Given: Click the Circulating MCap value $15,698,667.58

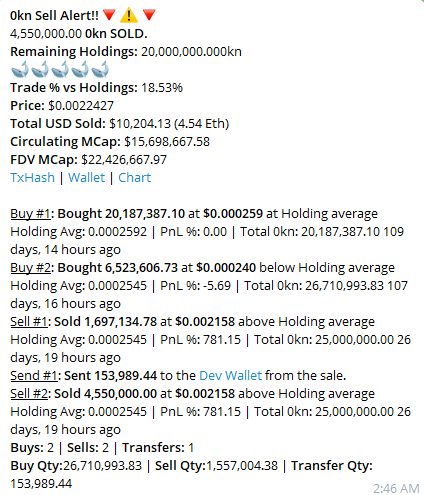Looking at the screenshot, I should (167, 142).
